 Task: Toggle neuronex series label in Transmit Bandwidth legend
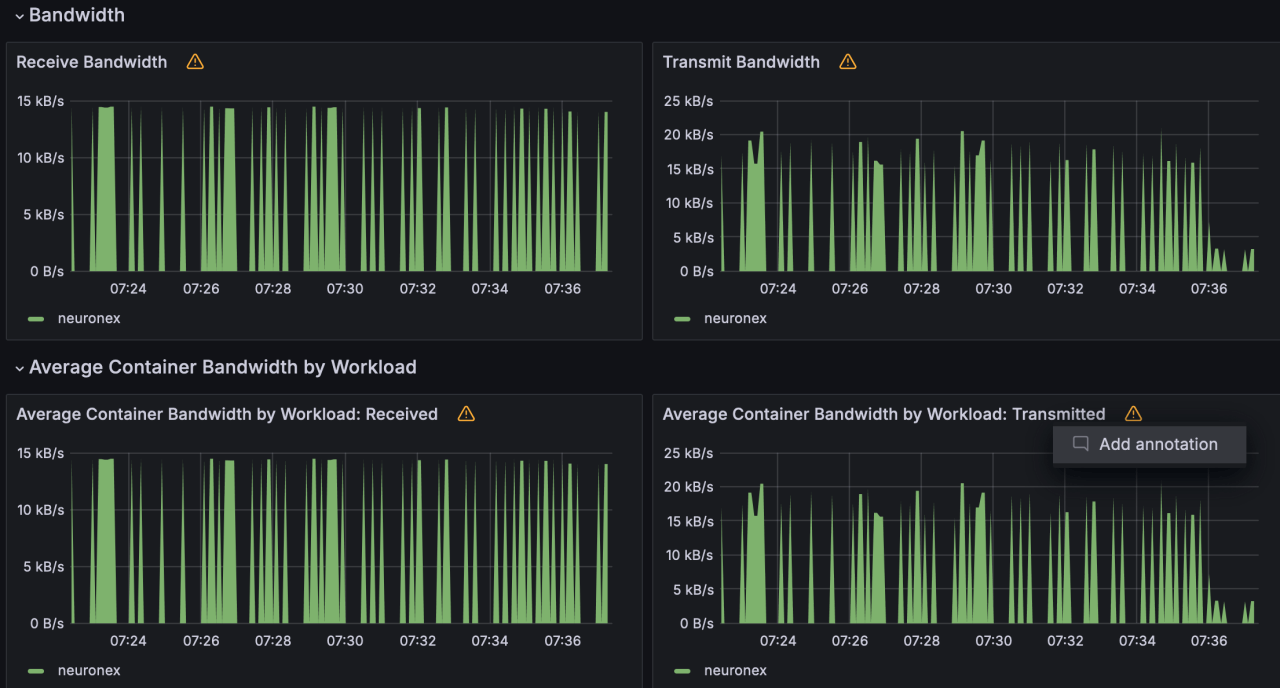(735, 319)
